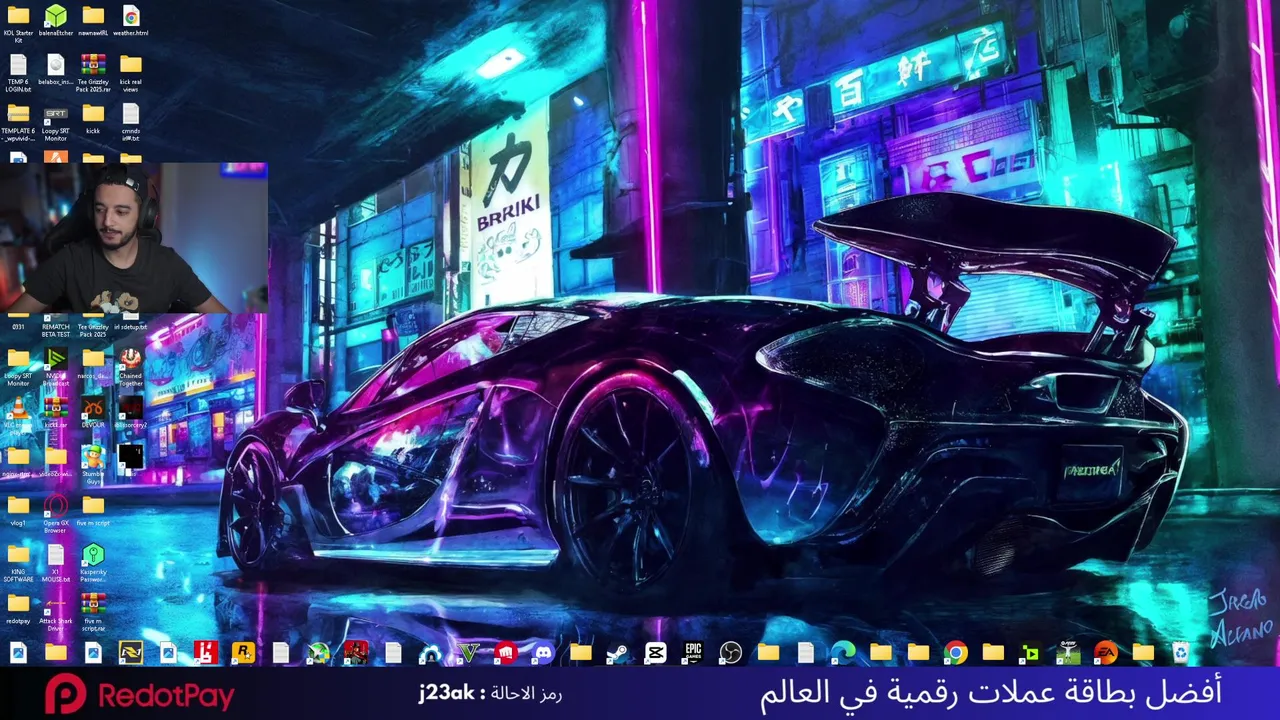Launch Rockstar Games Launcher icon

(243, 653)
